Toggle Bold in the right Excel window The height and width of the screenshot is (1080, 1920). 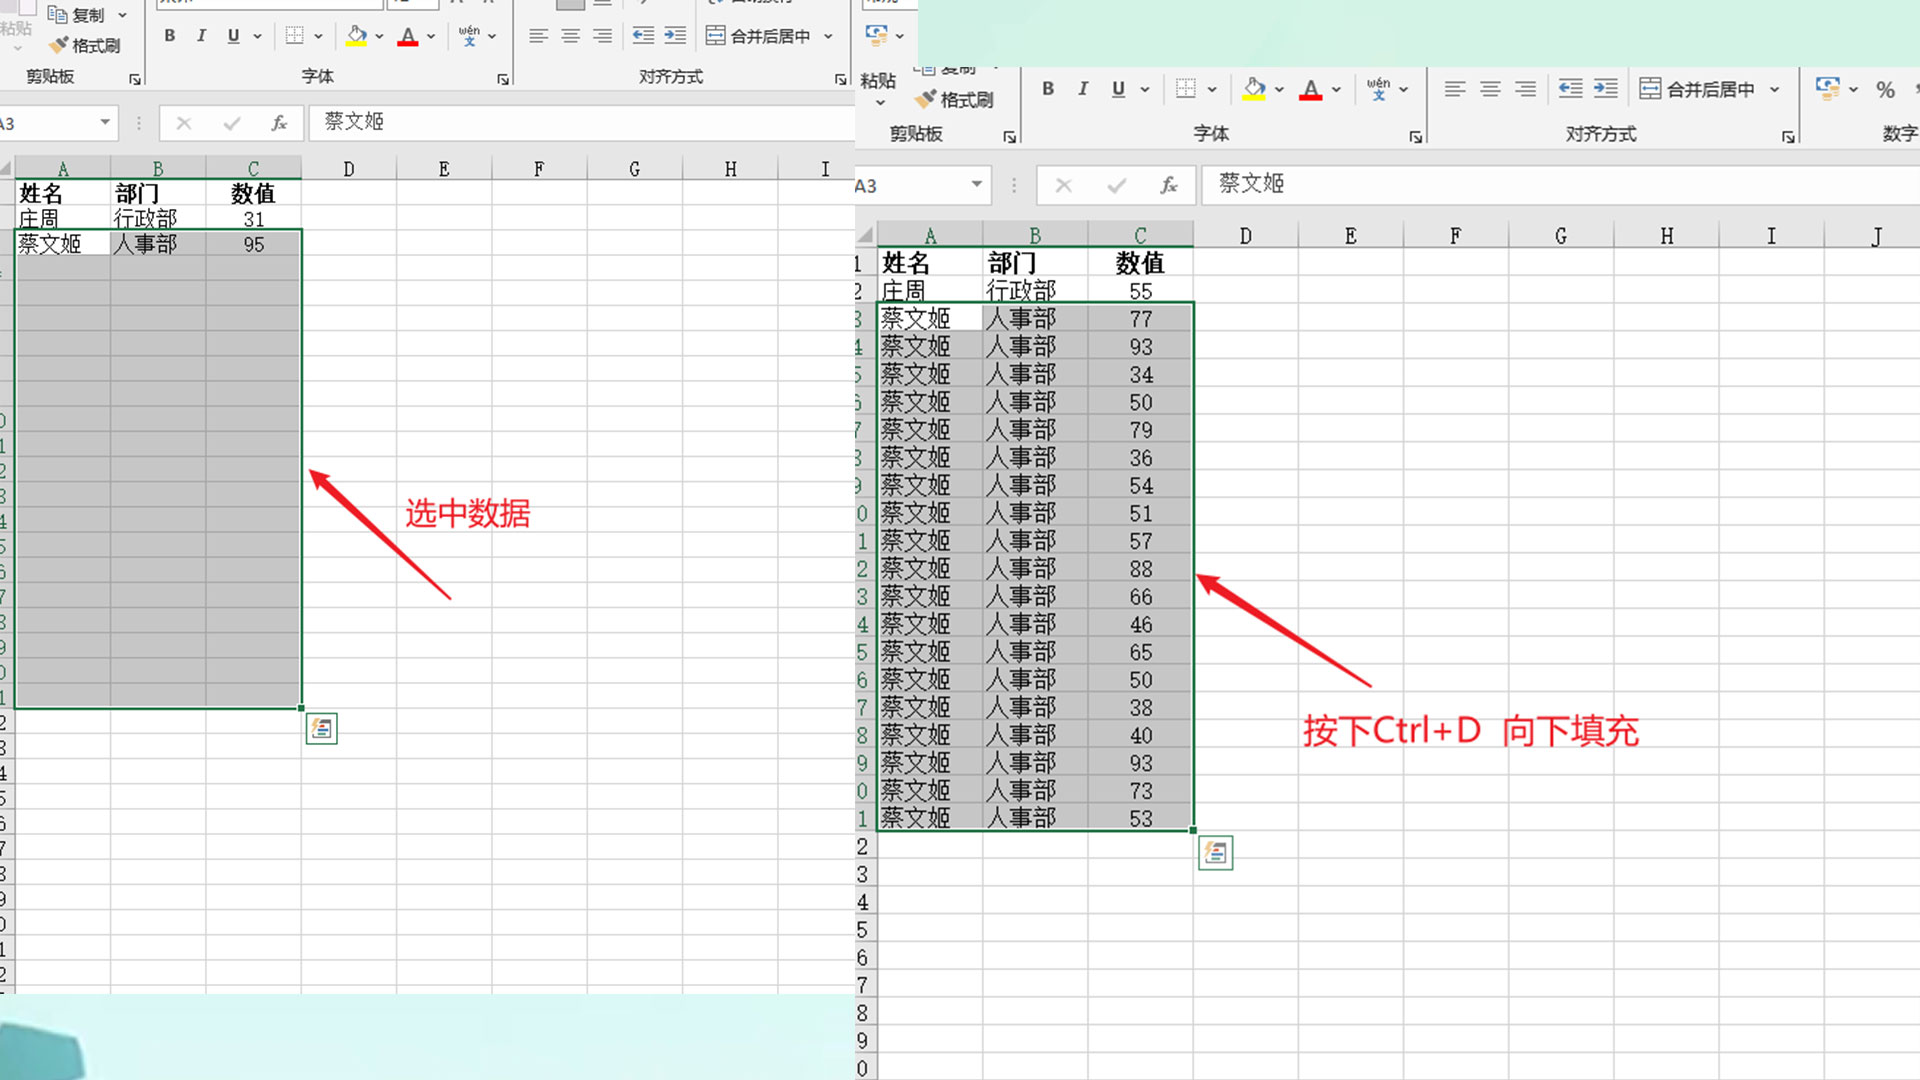[x=1048, y=89]
